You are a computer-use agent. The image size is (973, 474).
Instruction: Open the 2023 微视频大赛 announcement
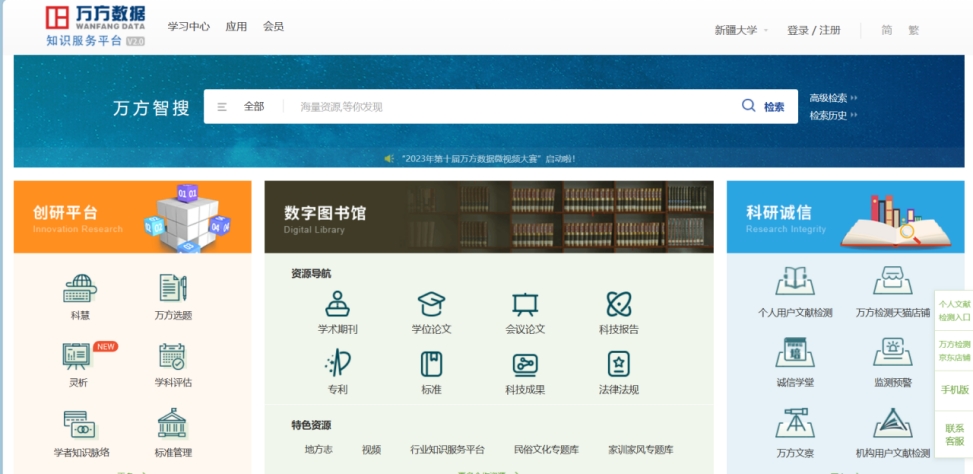click(x=488, y=159)
